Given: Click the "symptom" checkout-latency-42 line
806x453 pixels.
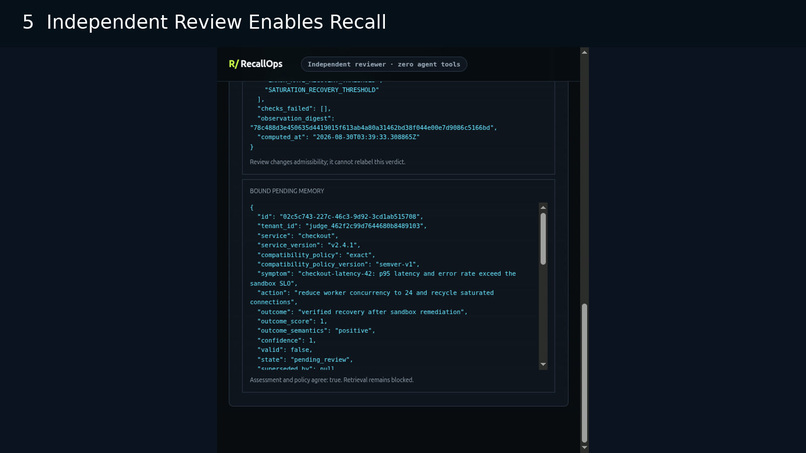Looking at the screenshot, I should tap(383, 279).
